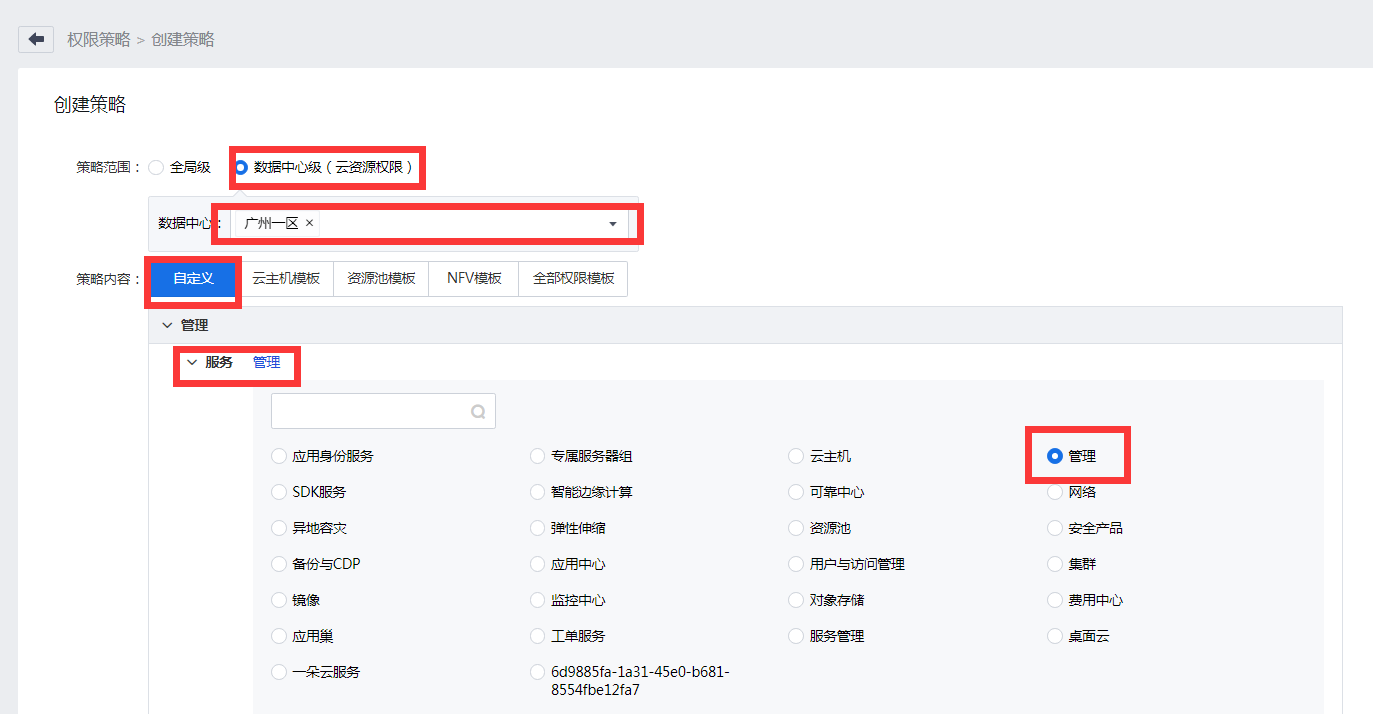
Task: Click the search magnifier icon
Action: point(478,411)
